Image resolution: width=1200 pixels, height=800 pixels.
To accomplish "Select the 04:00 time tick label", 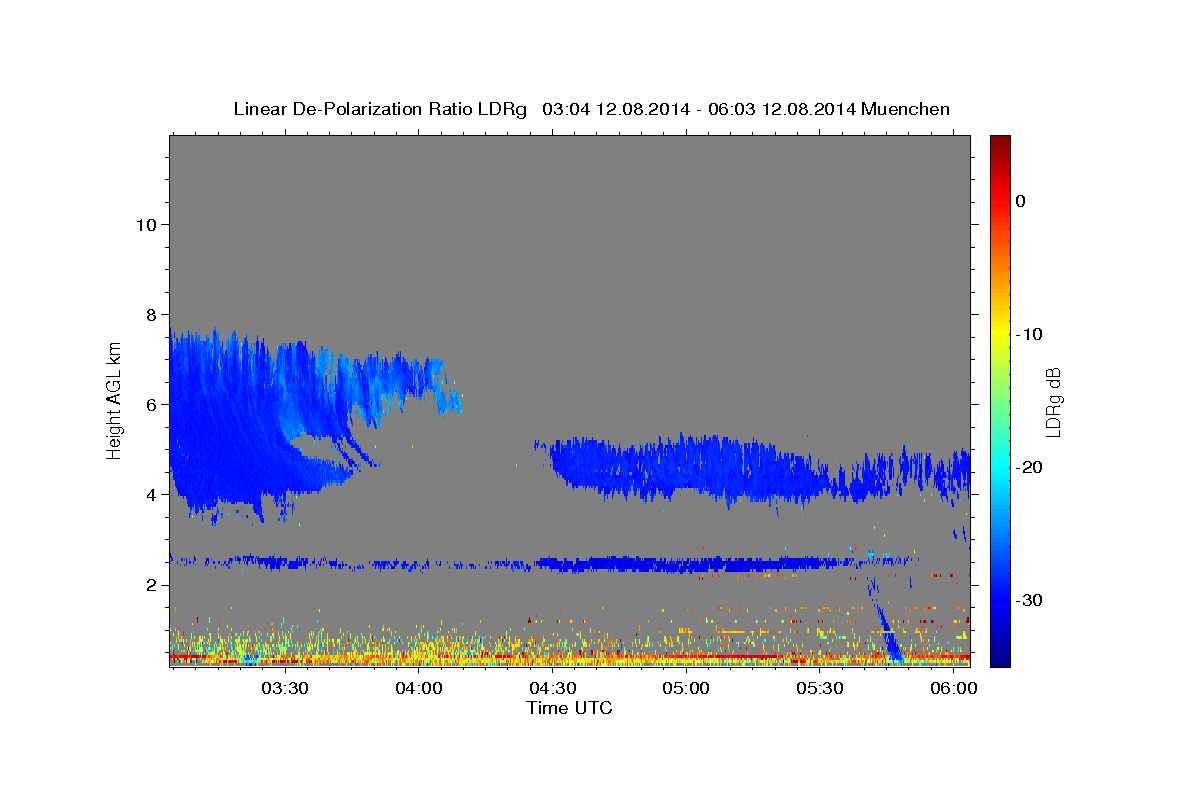I will [418, 689].
